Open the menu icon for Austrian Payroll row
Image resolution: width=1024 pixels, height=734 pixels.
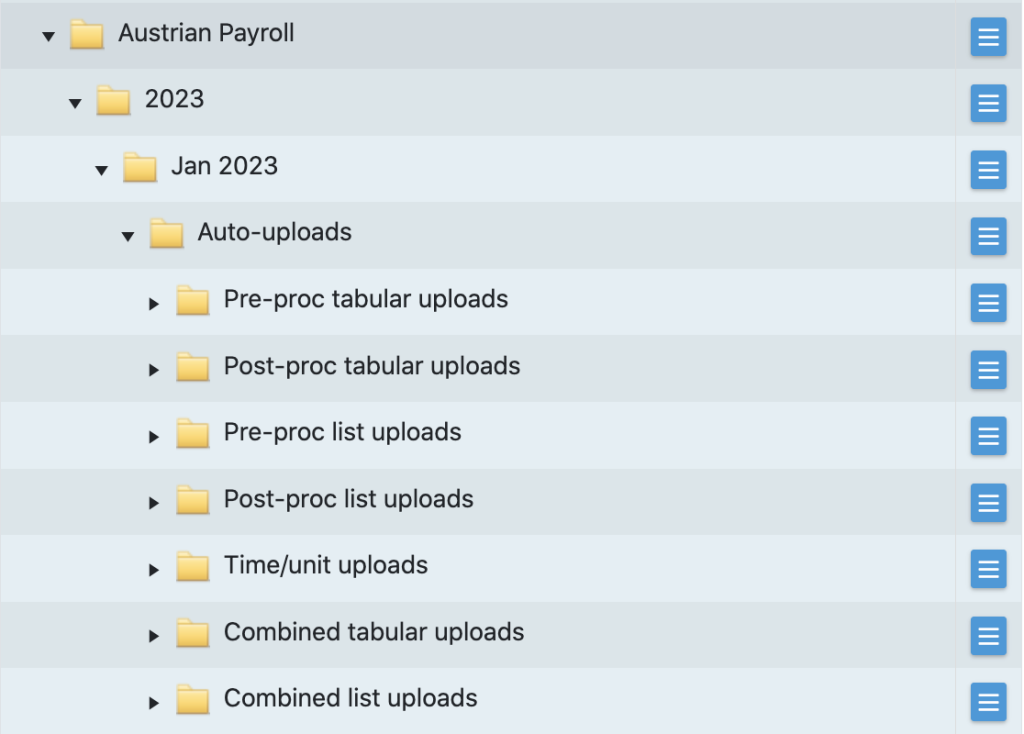tap(988, 37)
